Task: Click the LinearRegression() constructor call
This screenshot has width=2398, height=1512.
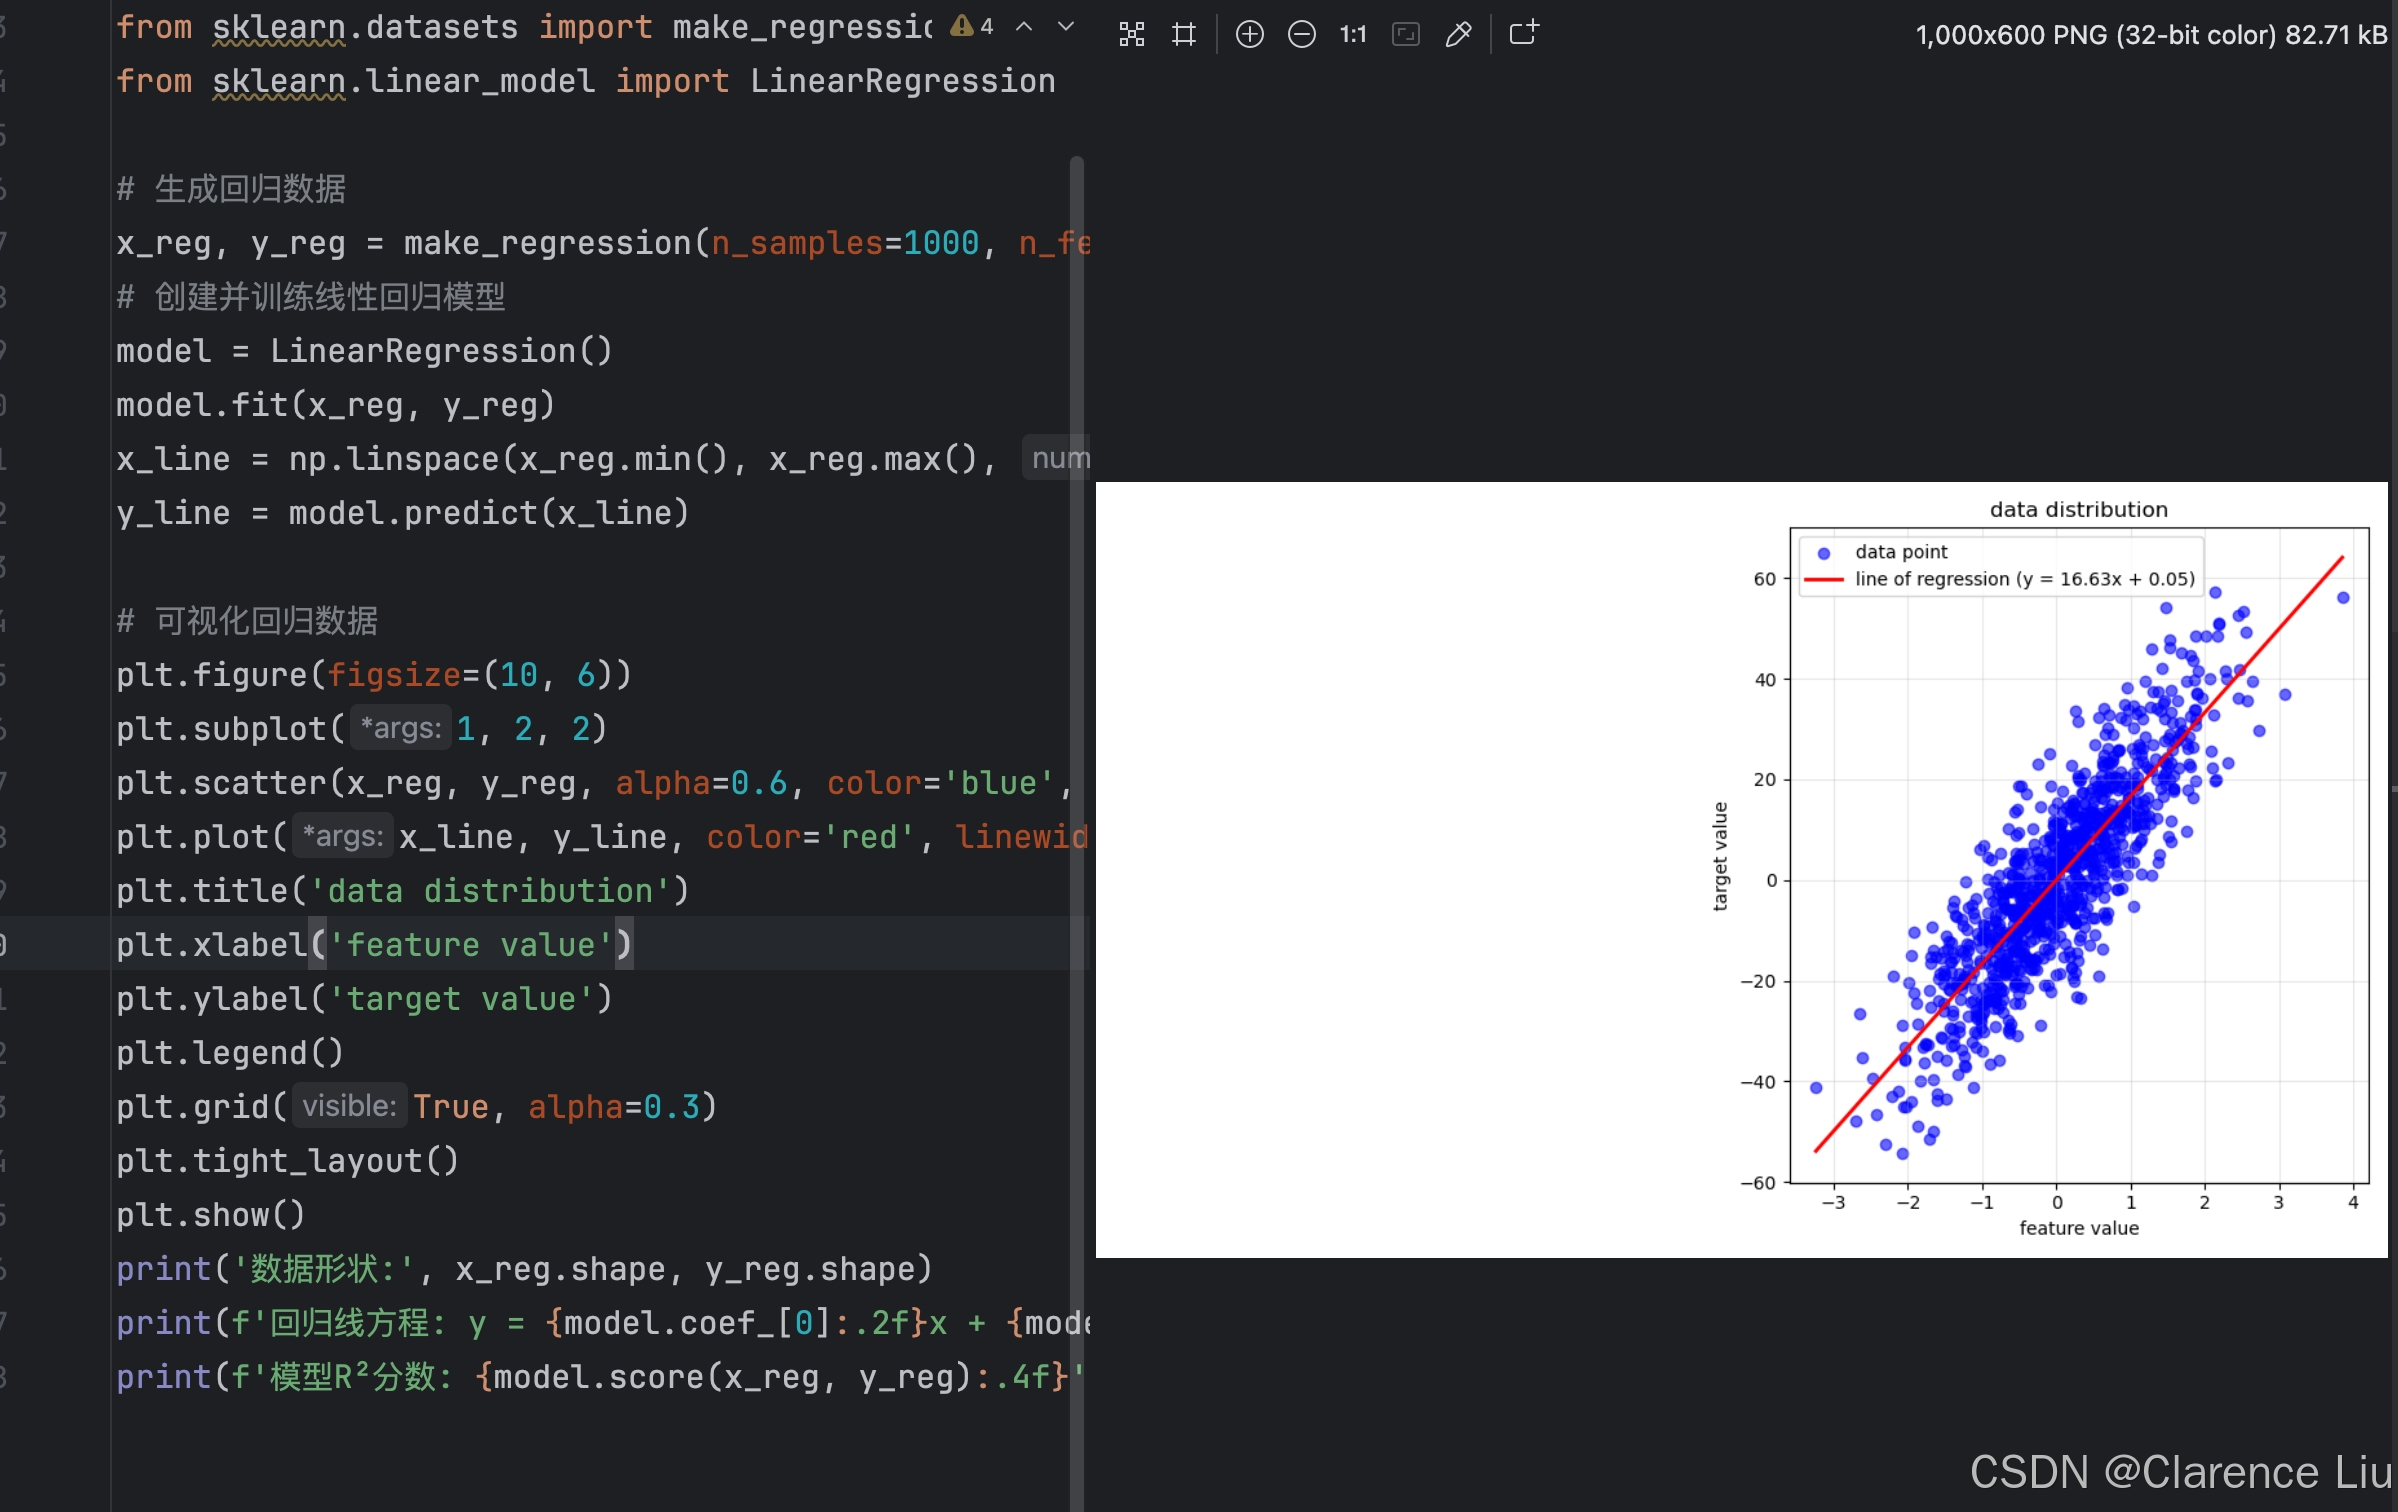Action: 440,351
